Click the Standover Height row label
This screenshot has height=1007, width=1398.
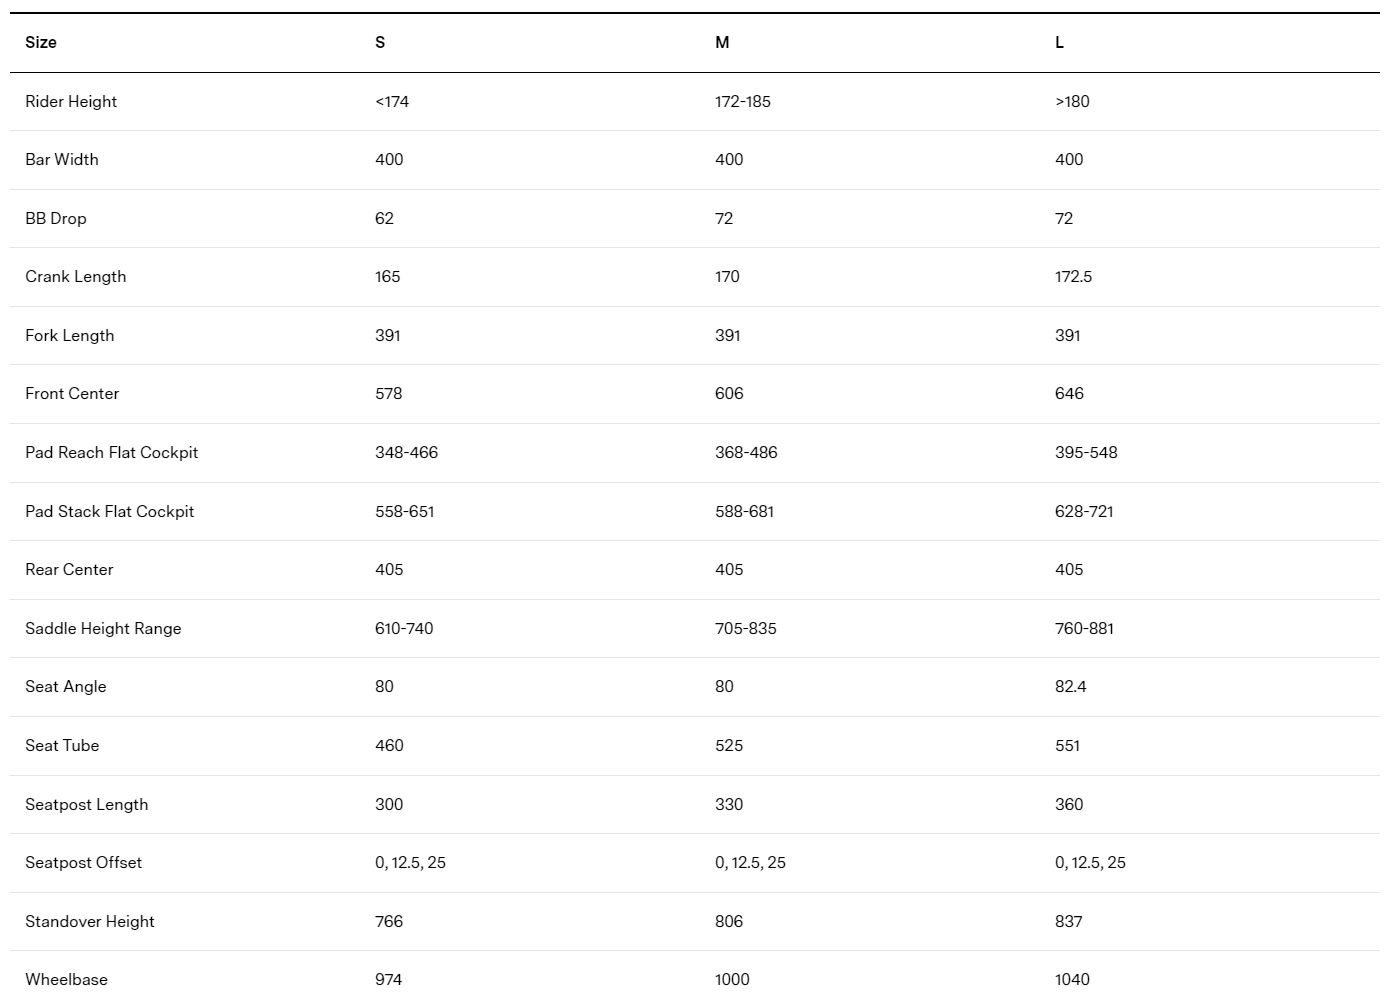[x=90, y=921]
